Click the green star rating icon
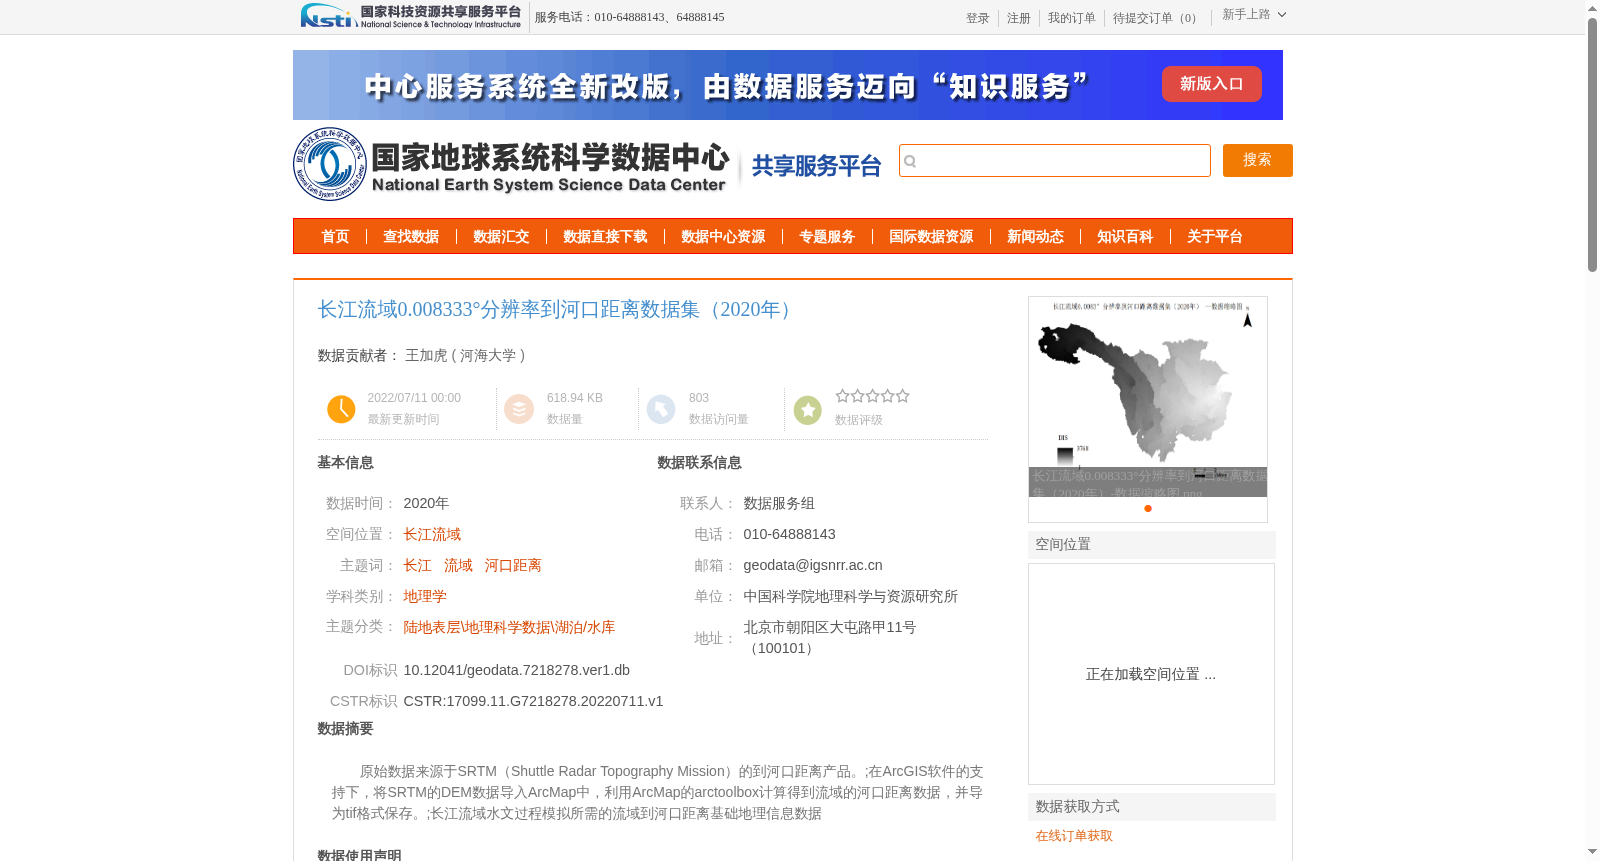 pyautogui.click(x=808, y=409)
